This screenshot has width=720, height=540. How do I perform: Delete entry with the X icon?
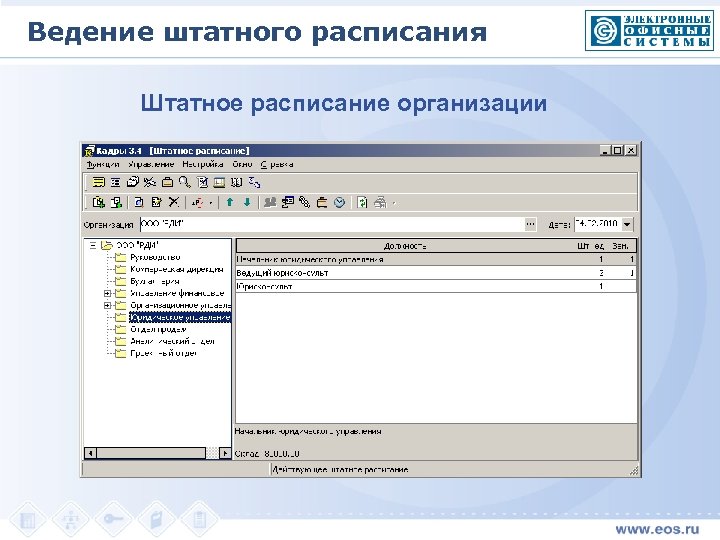pyautogui.click(x=174, y=202)
